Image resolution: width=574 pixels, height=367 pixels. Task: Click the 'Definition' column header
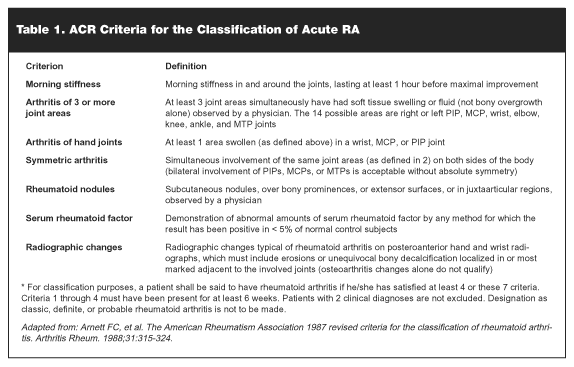[186, 66]
